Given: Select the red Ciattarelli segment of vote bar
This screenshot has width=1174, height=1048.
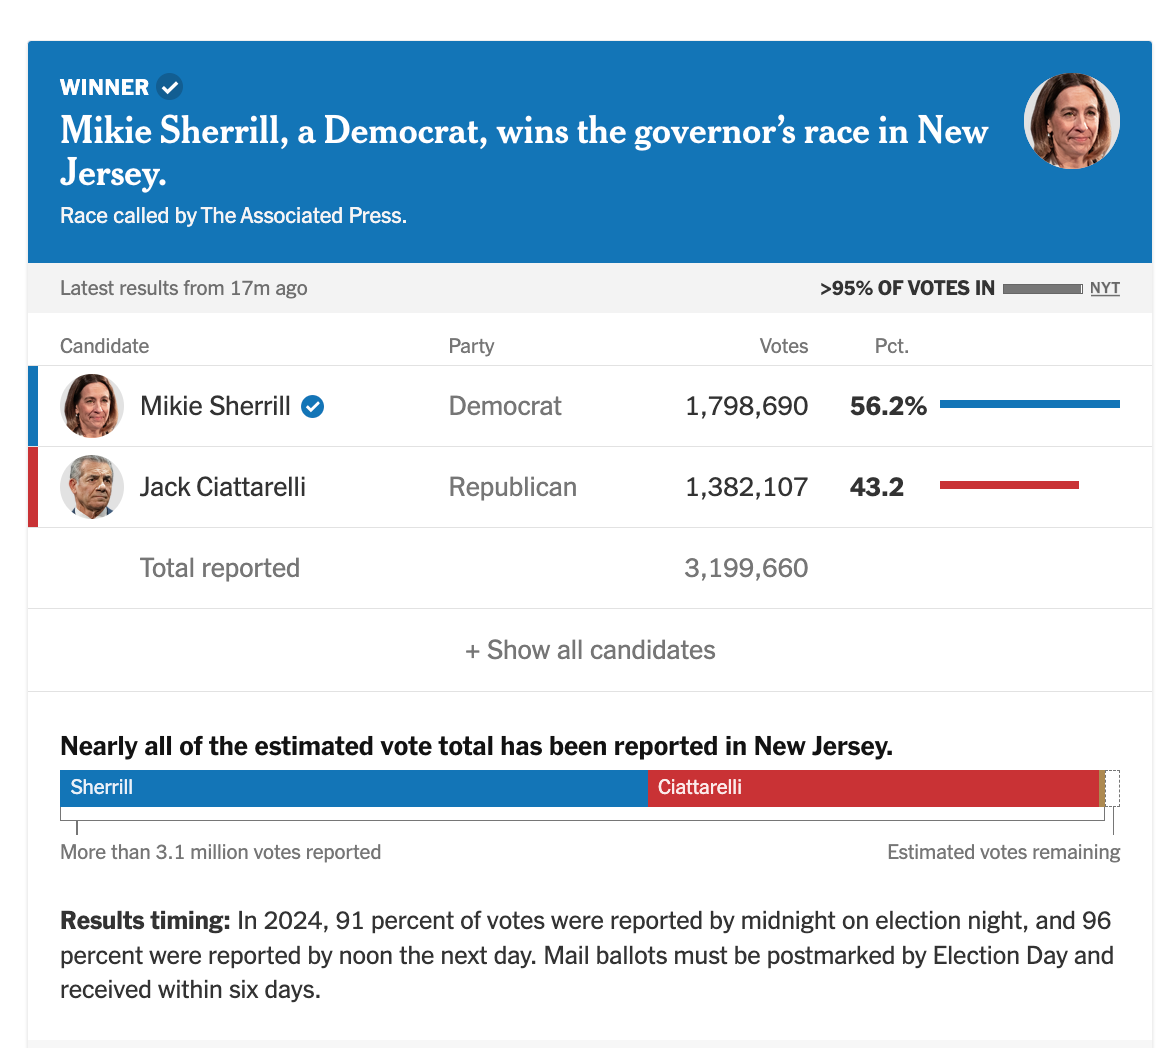Looking at the screenshot, I should [x=873, y=788].
